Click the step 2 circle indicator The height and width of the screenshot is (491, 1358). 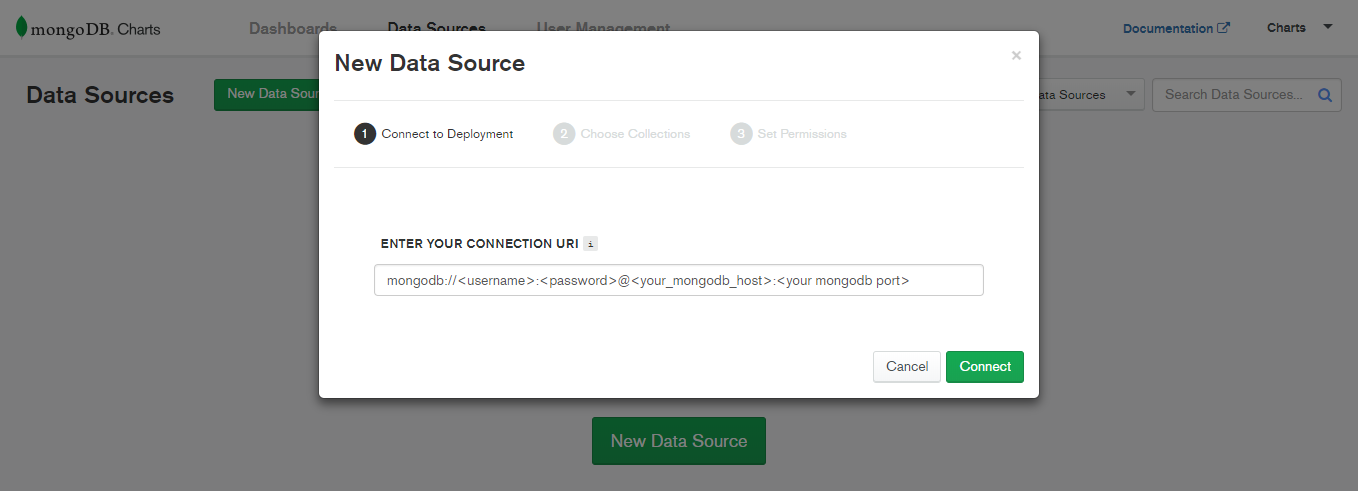564,134
